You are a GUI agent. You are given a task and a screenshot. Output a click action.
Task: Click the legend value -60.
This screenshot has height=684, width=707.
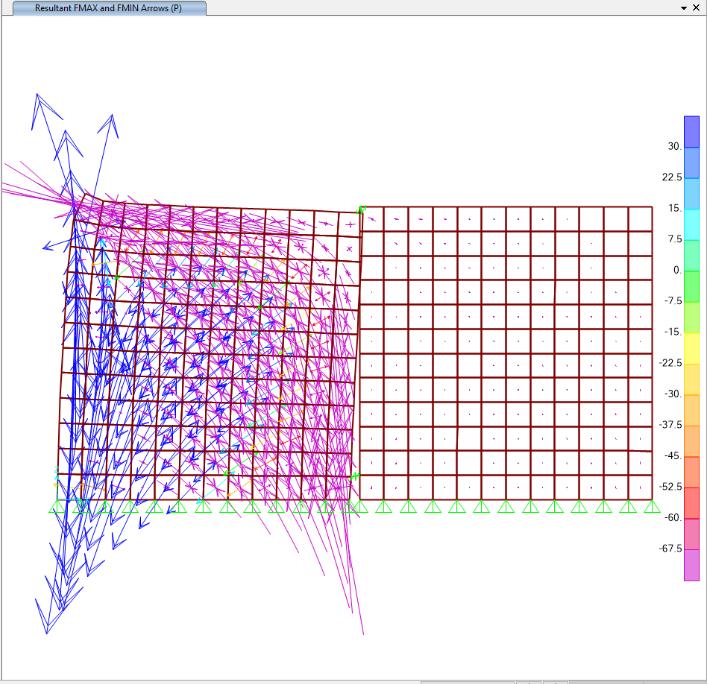(x=673, y=518)
